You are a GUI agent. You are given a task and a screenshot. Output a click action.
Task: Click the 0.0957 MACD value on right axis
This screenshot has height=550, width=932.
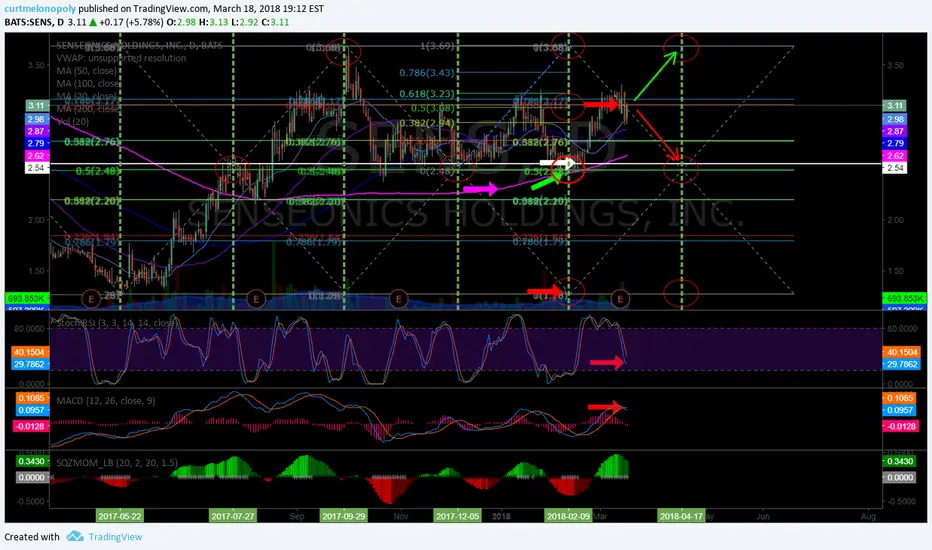click(x=900, y=410)
